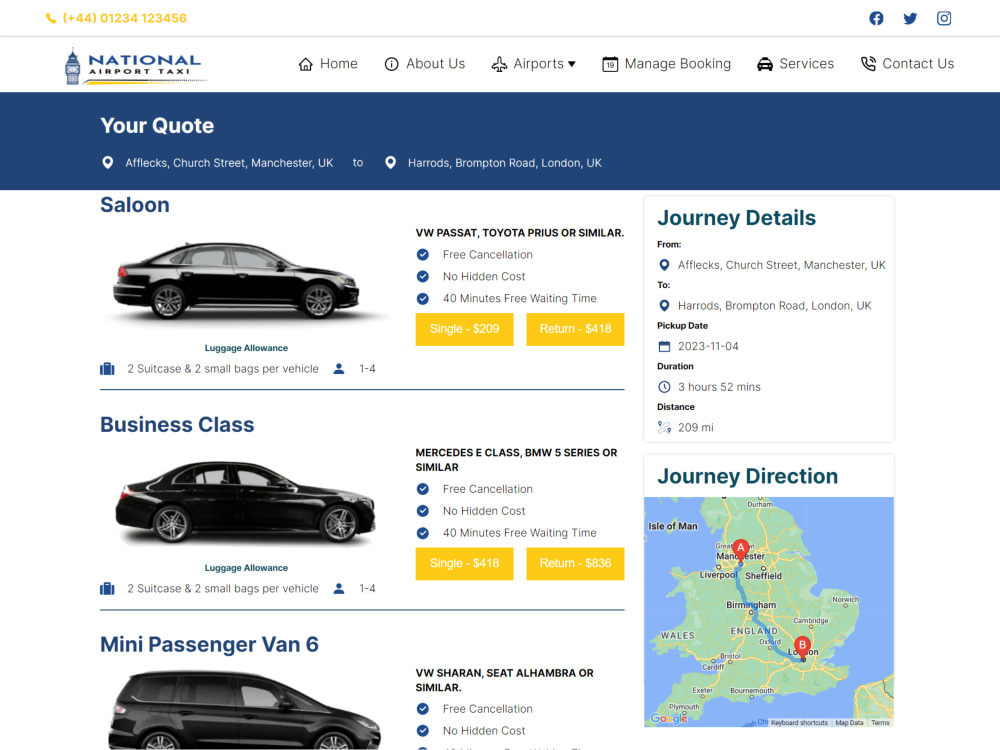Viewport: 1000px width, 750px height.
Task: Click the taxi car icon beside Services
Action: click(x=765, y=64)
